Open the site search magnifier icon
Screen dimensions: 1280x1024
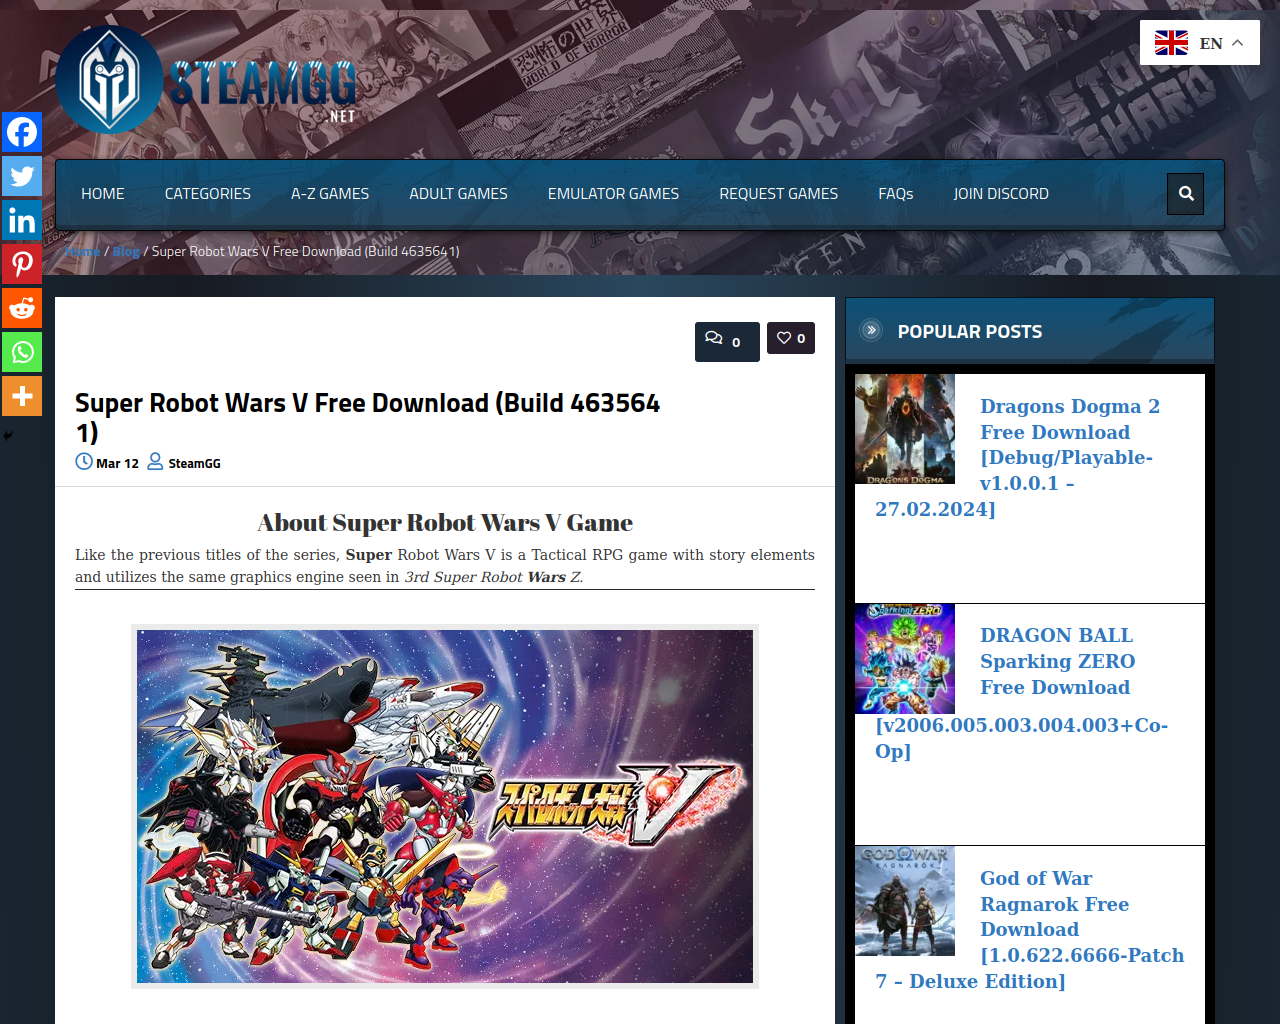[1186, 194]
